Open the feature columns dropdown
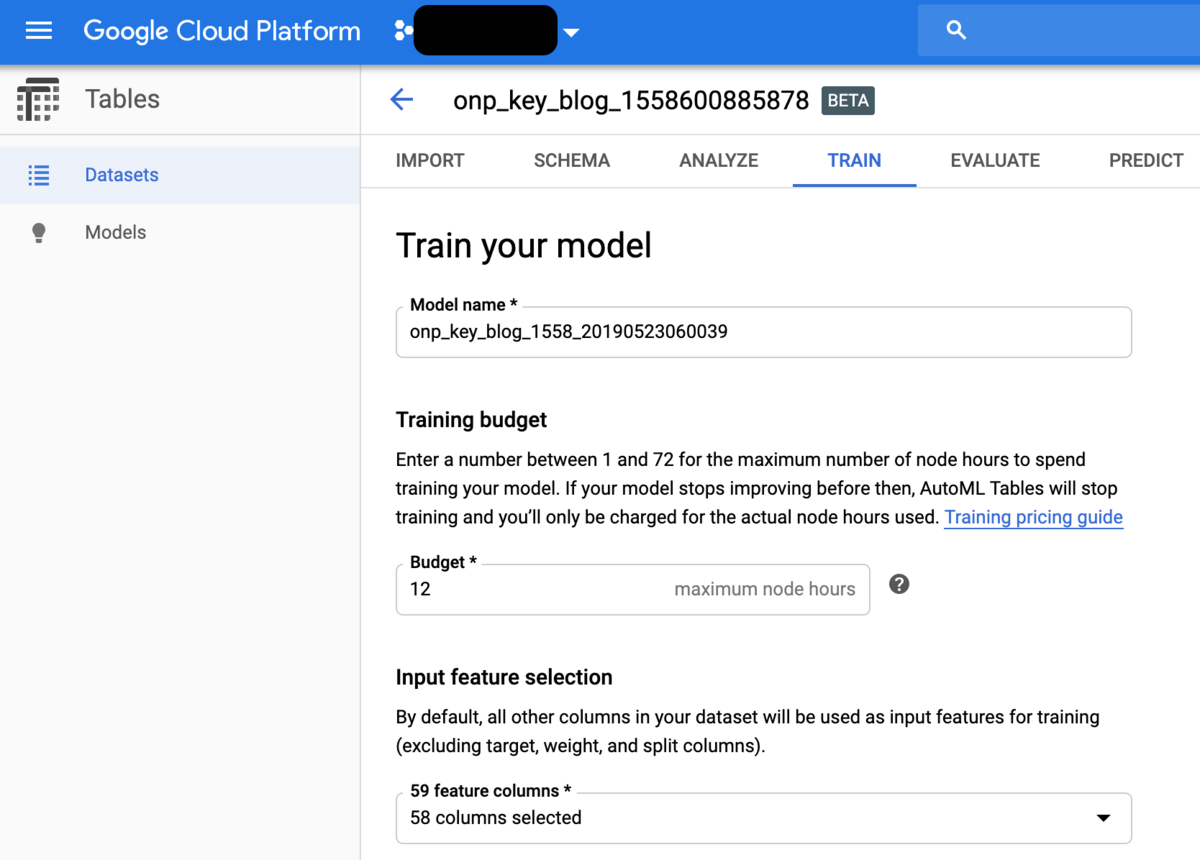The width and height of the screenshot is (1200, 860). tap(1103, 818)
